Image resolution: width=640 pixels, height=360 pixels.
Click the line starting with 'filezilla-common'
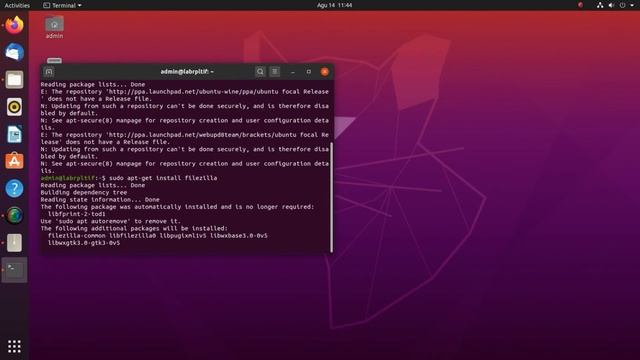(158, 236)
